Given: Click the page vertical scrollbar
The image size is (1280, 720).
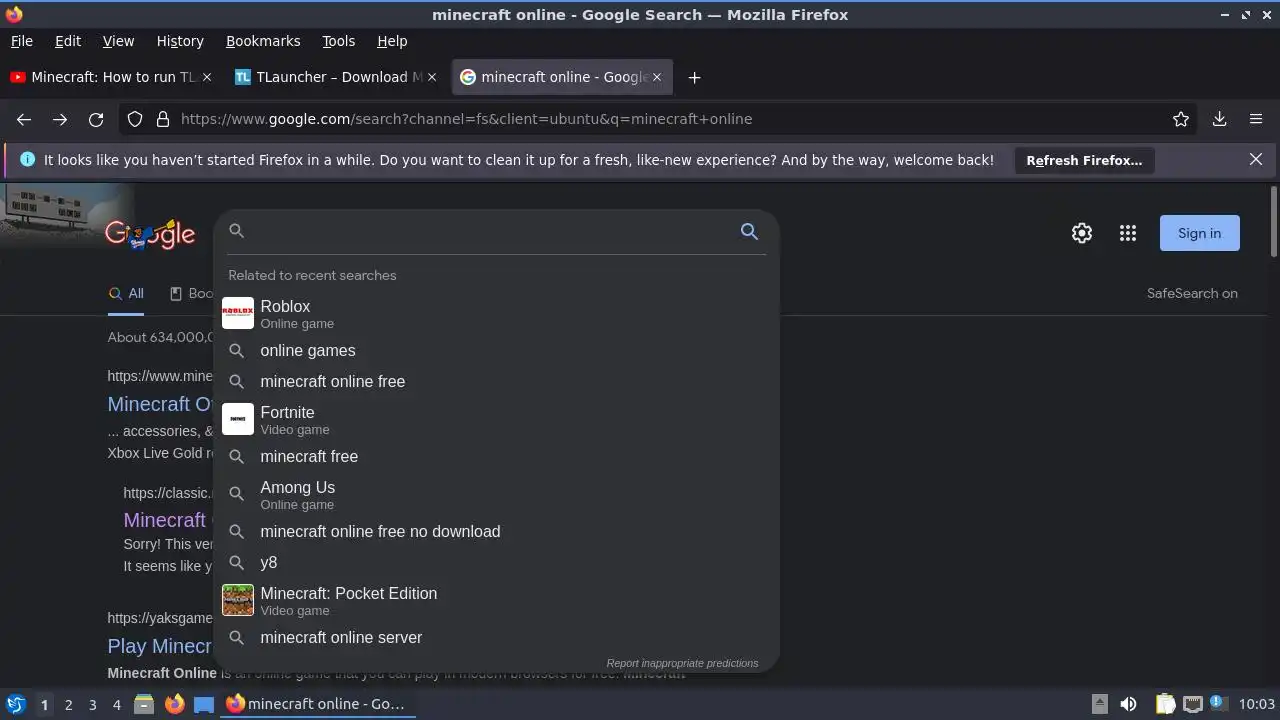Looking at the screenshot, I should 1273,220.
